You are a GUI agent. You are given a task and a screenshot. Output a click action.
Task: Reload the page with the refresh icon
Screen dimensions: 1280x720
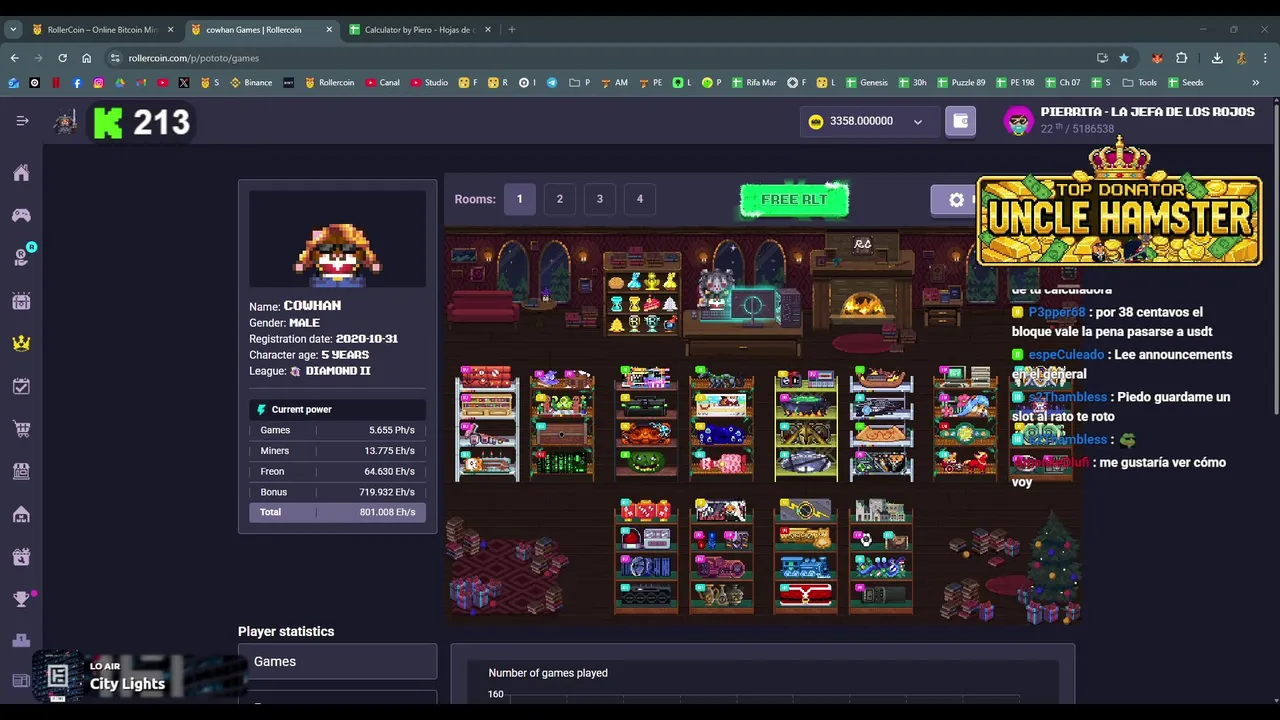click(x=62, y=58)
